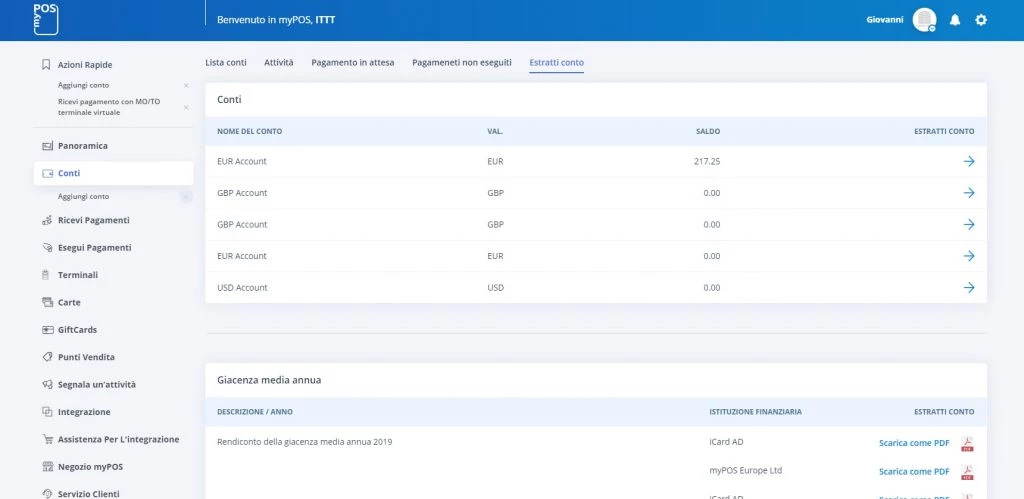Viewport: 1024px width, 499px height.
Task: Click plus button beside Aggiungi conto
Action: tap(186, 197)
